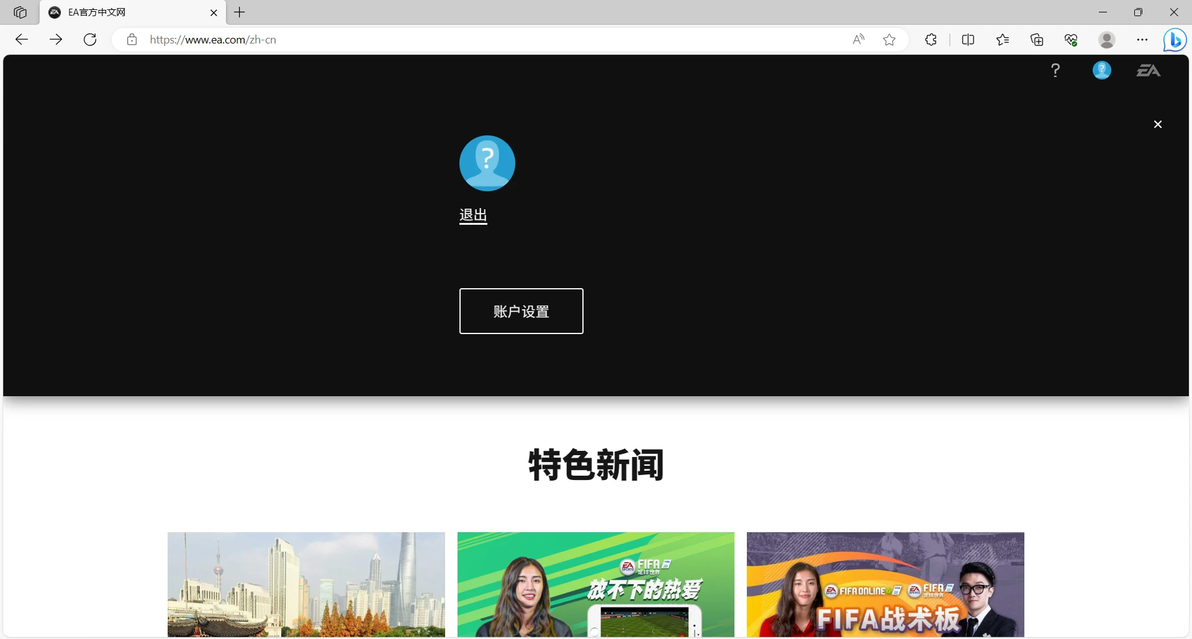Close the account panel with X

(1158, 124)
